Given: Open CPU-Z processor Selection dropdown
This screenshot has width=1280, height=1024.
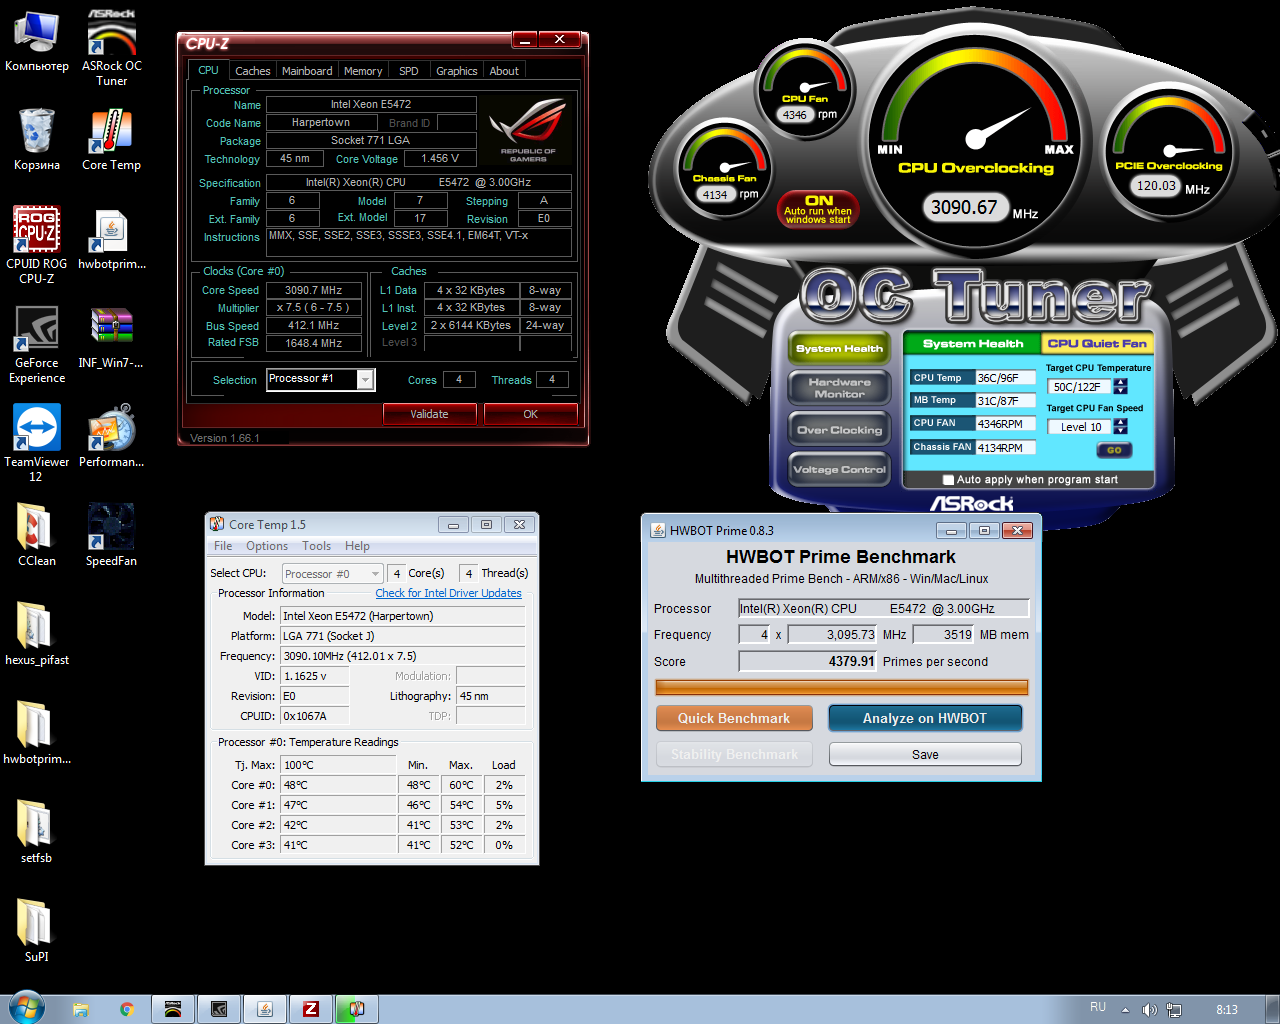Looking at the screenshot, I should (366, 379).
